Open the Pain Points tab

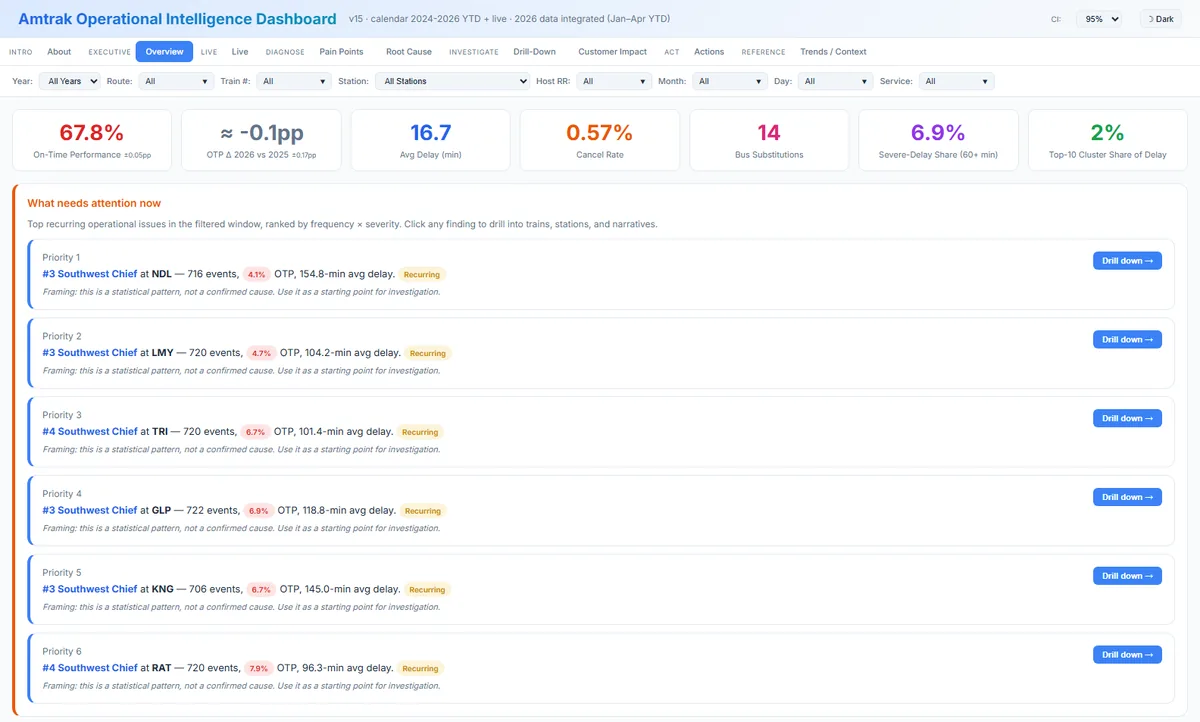point(341,51)
